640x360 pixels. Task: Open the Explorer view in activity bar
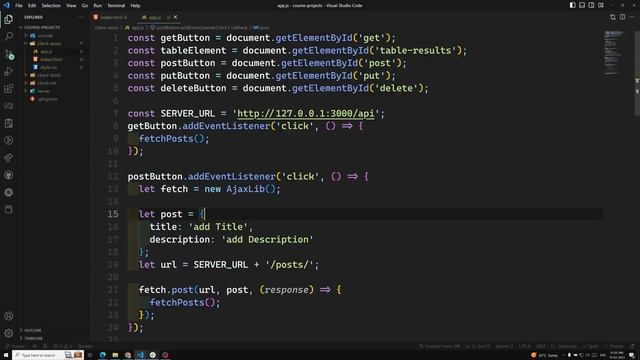pos(9,19)
